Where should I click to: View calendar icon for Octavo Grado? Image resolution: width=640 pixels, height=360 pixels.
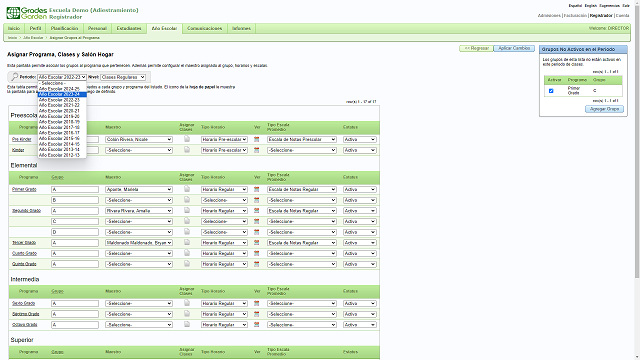(256, 324)
